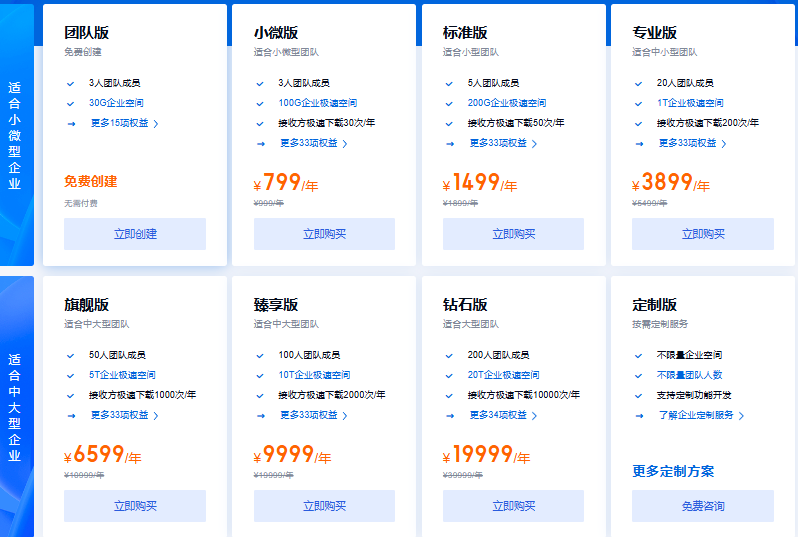Click 不限量团队人数 in the 定制版 card
The image size is (798, 537).
690,375
